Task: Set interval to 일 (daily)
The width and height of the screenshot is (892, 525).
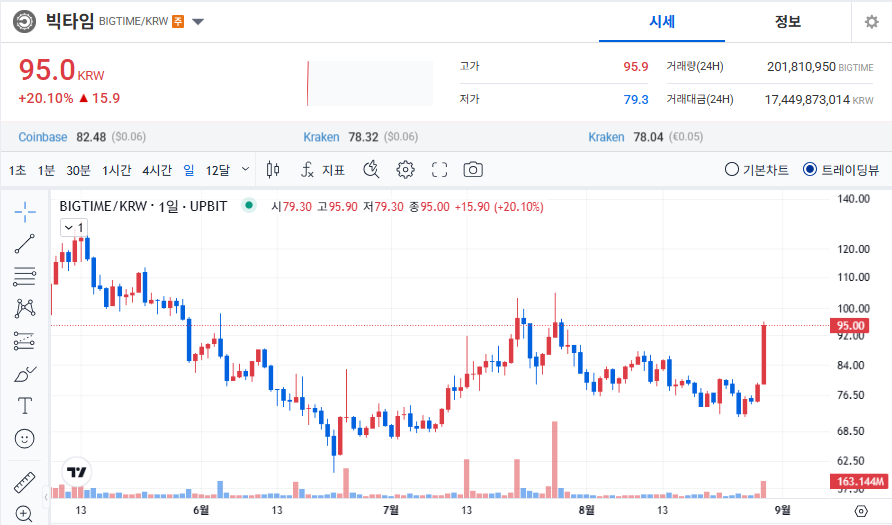Action: 189,170
